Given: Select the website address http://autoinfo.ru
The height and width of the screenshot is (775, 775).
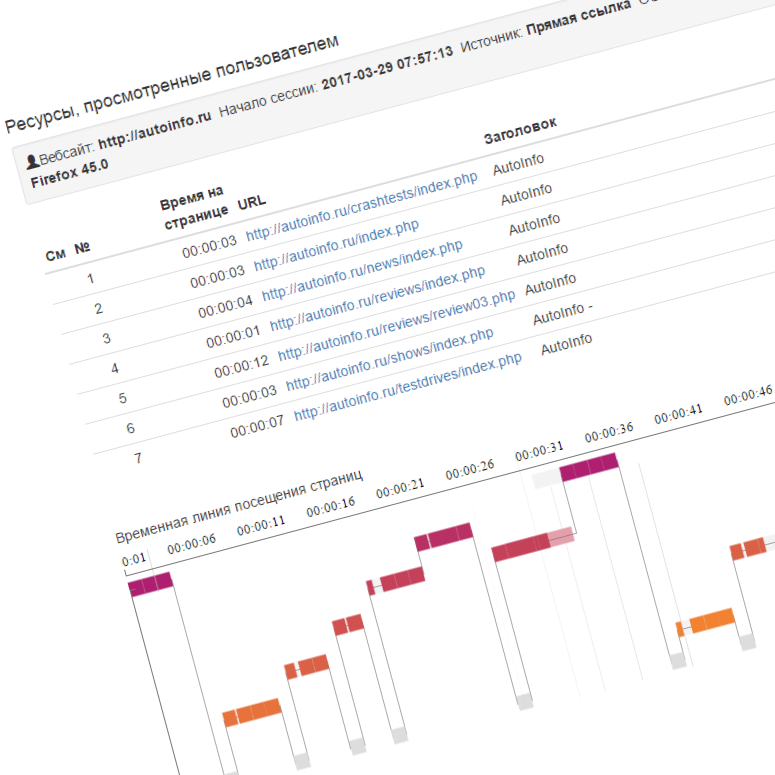Looking at the screenshot, I should (155, 129).
